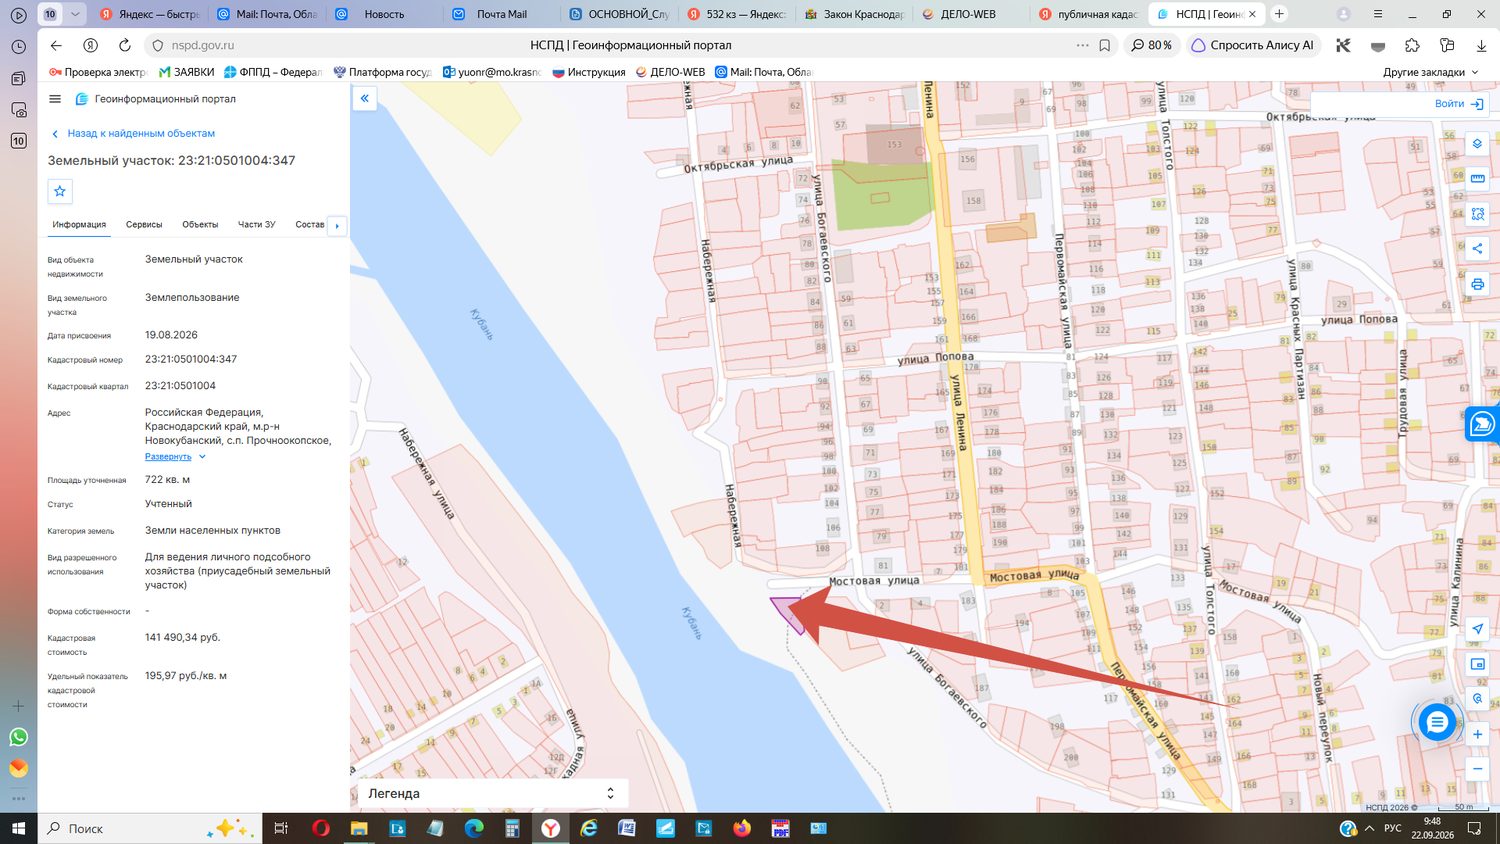
Task: Open the Инструкция bookmark
Action: point(589,72)
